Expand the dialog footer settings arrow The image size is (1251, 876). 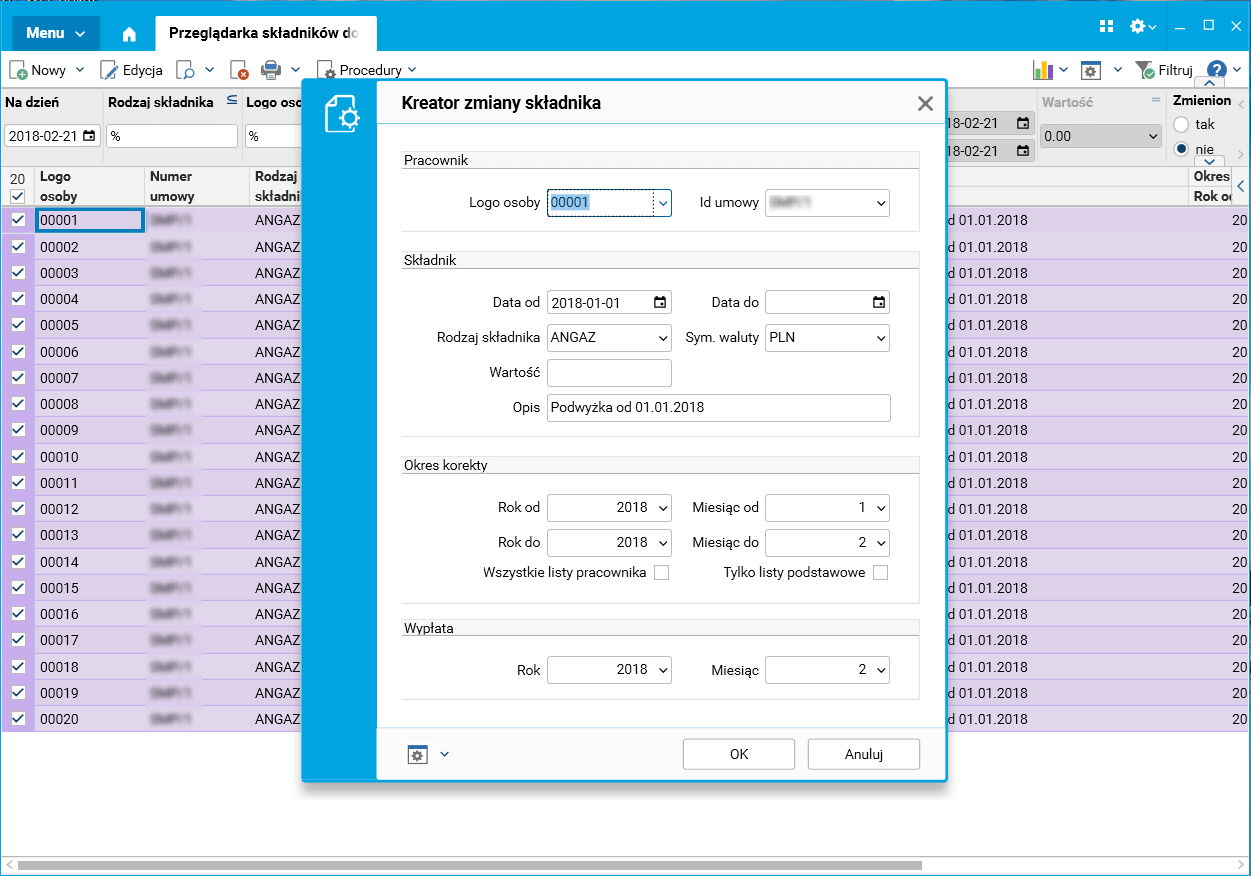[444, 754]
